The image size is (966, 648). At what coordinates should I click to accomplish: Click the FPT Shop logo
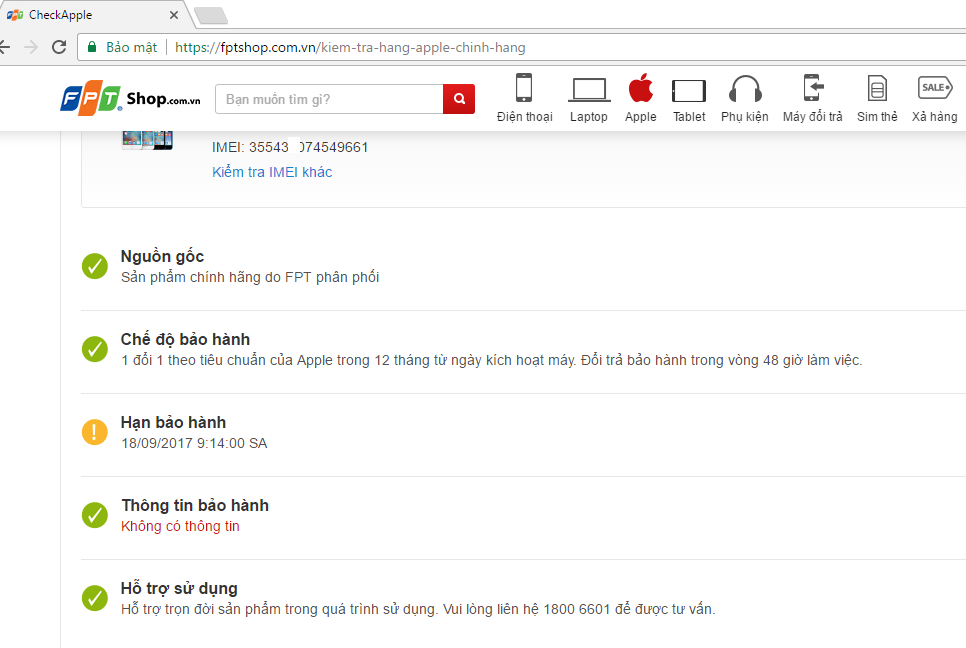coord(131,98)
